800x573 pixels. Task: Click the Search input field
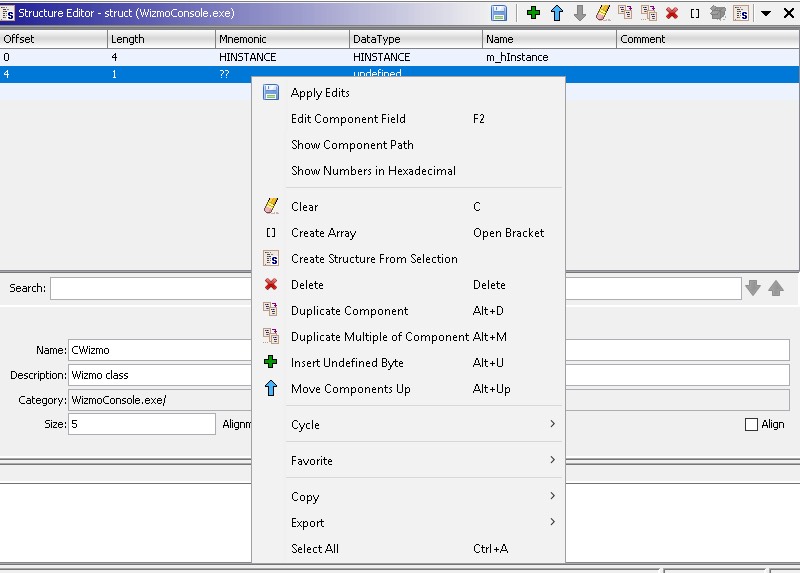[395, 288]
